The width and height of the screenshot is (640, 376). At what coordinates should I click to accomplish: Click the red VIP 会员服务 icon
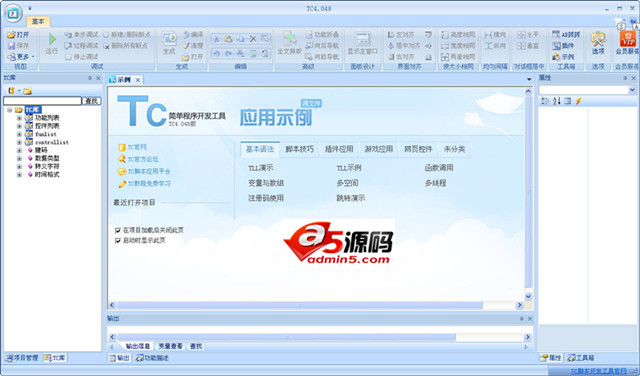pos(628,39)
